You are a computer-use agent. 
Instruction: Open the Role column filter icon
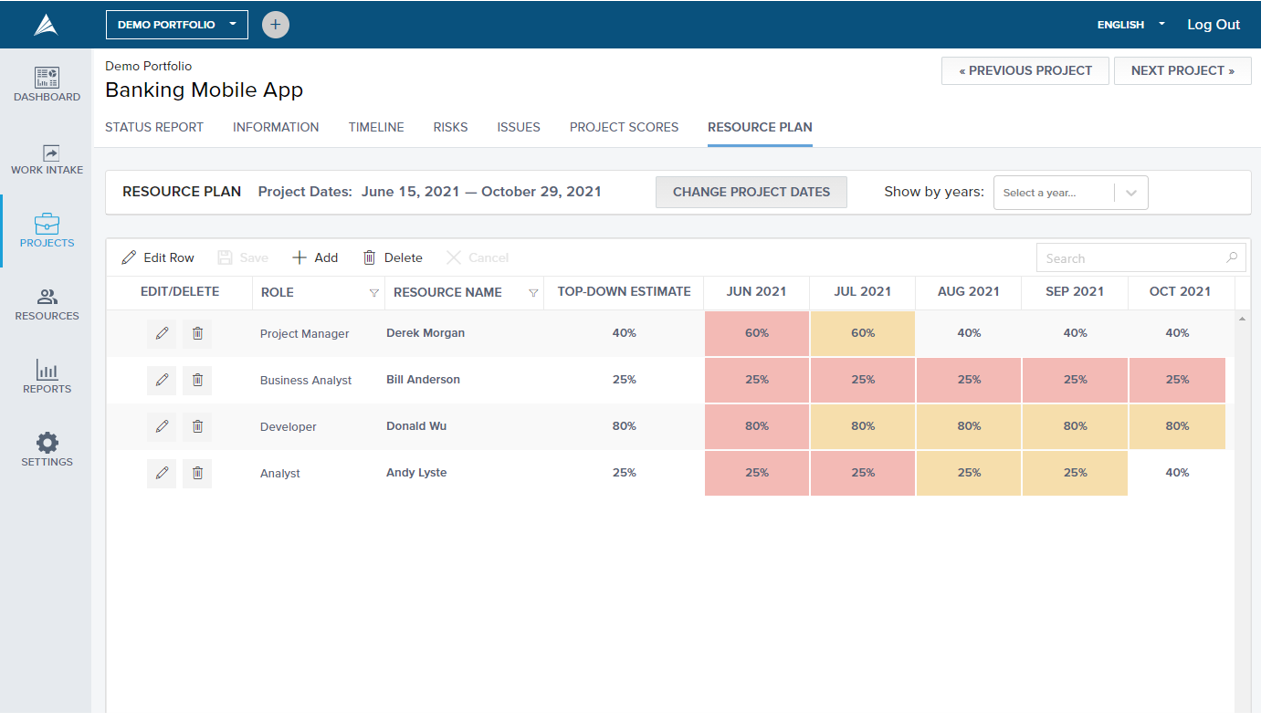point(374,293)
